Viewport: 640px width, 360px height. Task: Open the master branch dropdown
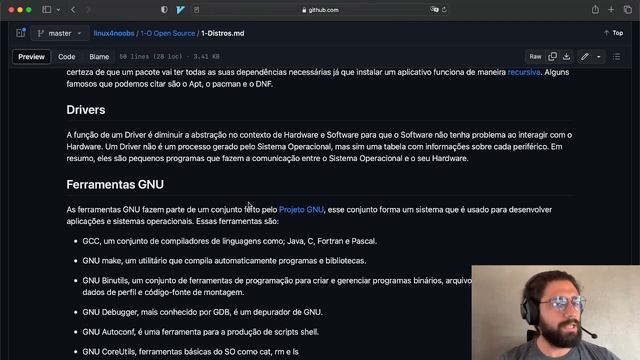click(x=60, y=33)
